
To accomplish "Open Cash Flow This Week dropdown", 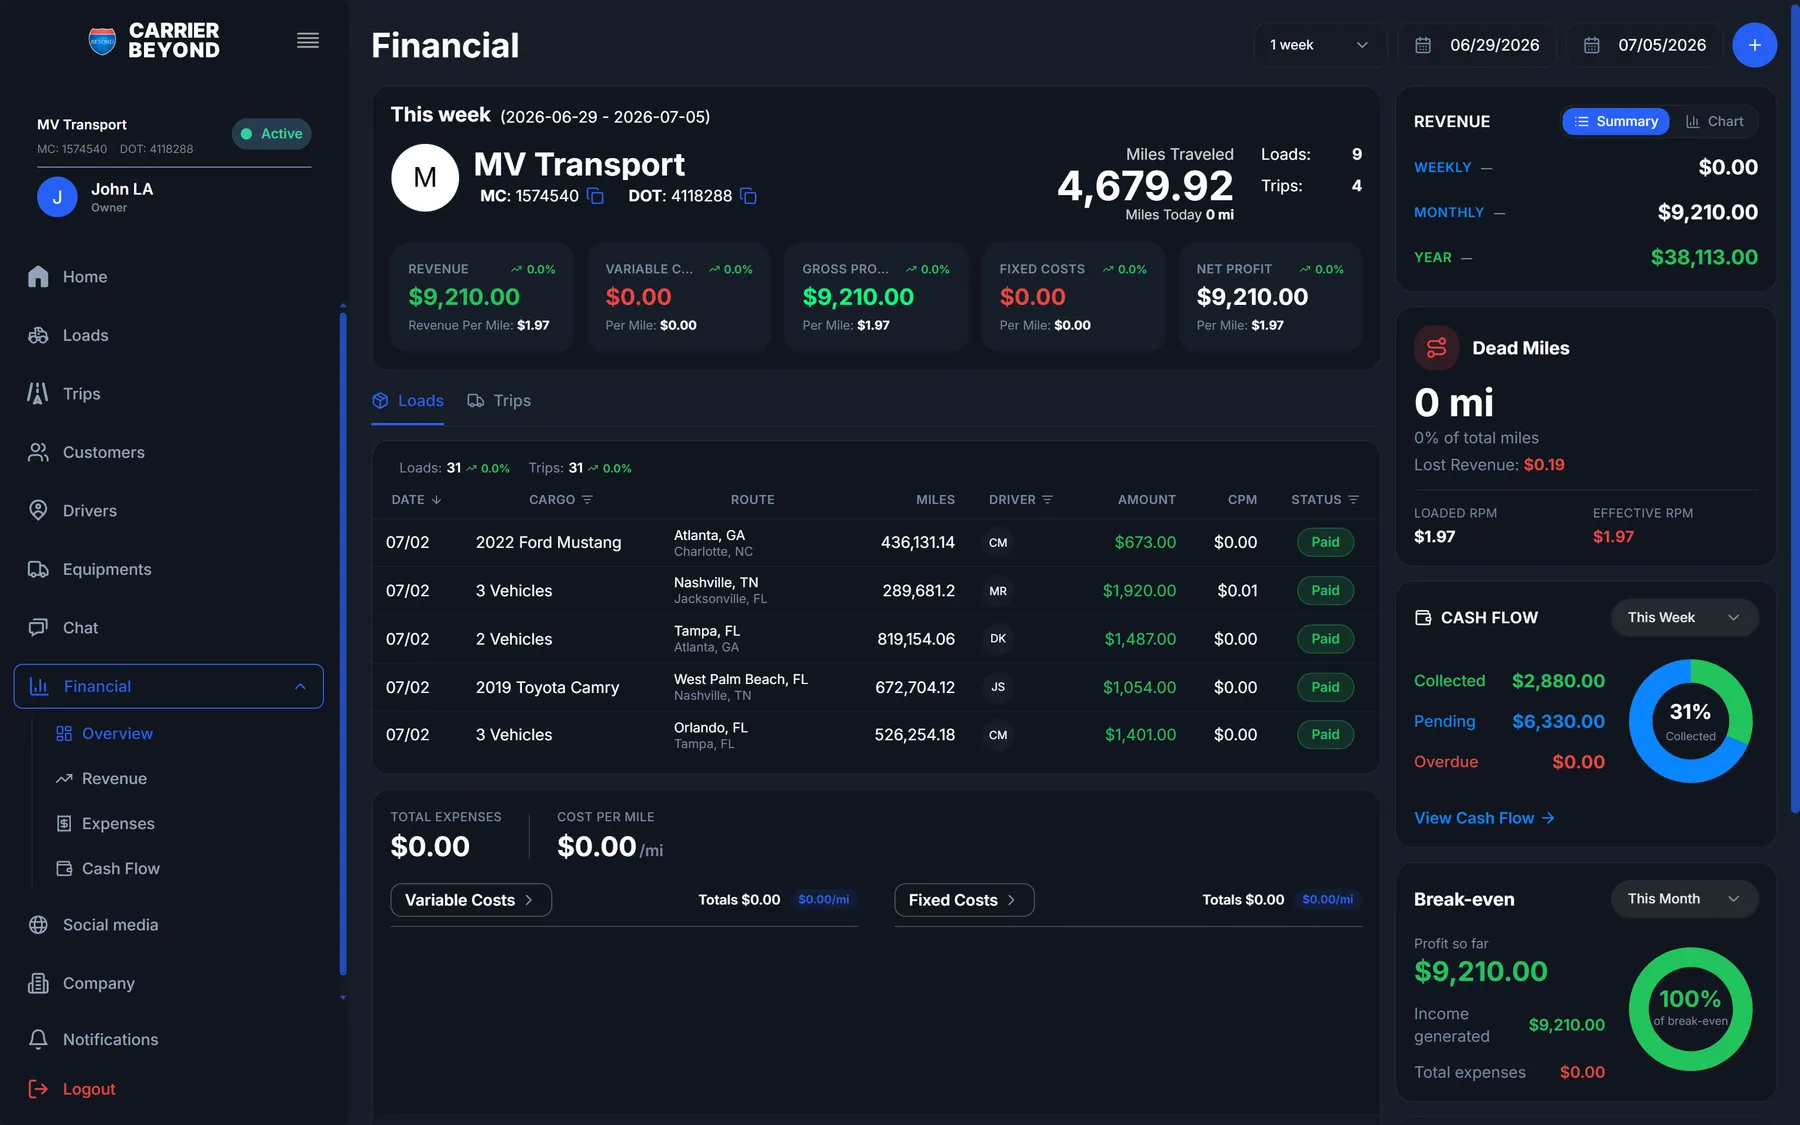I will click(x=1684, y=618).
